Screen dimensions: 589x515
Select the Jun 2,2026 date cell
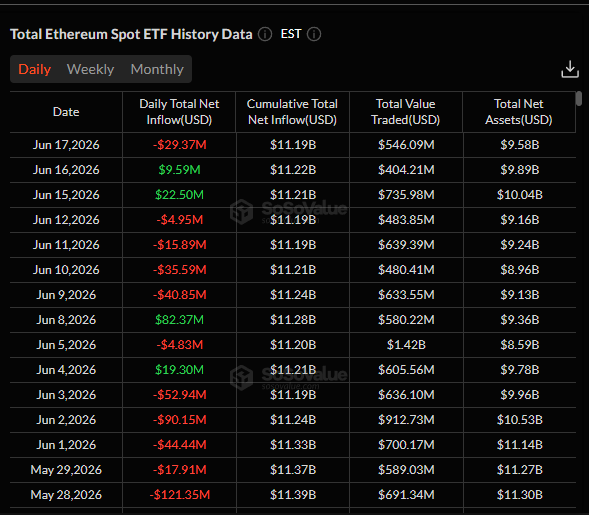(66, 420)
